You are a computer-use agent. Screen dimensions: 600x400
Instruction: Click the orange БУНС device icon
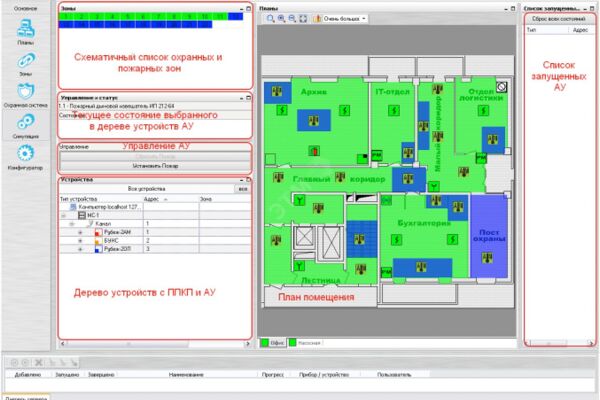coord(98,241)
